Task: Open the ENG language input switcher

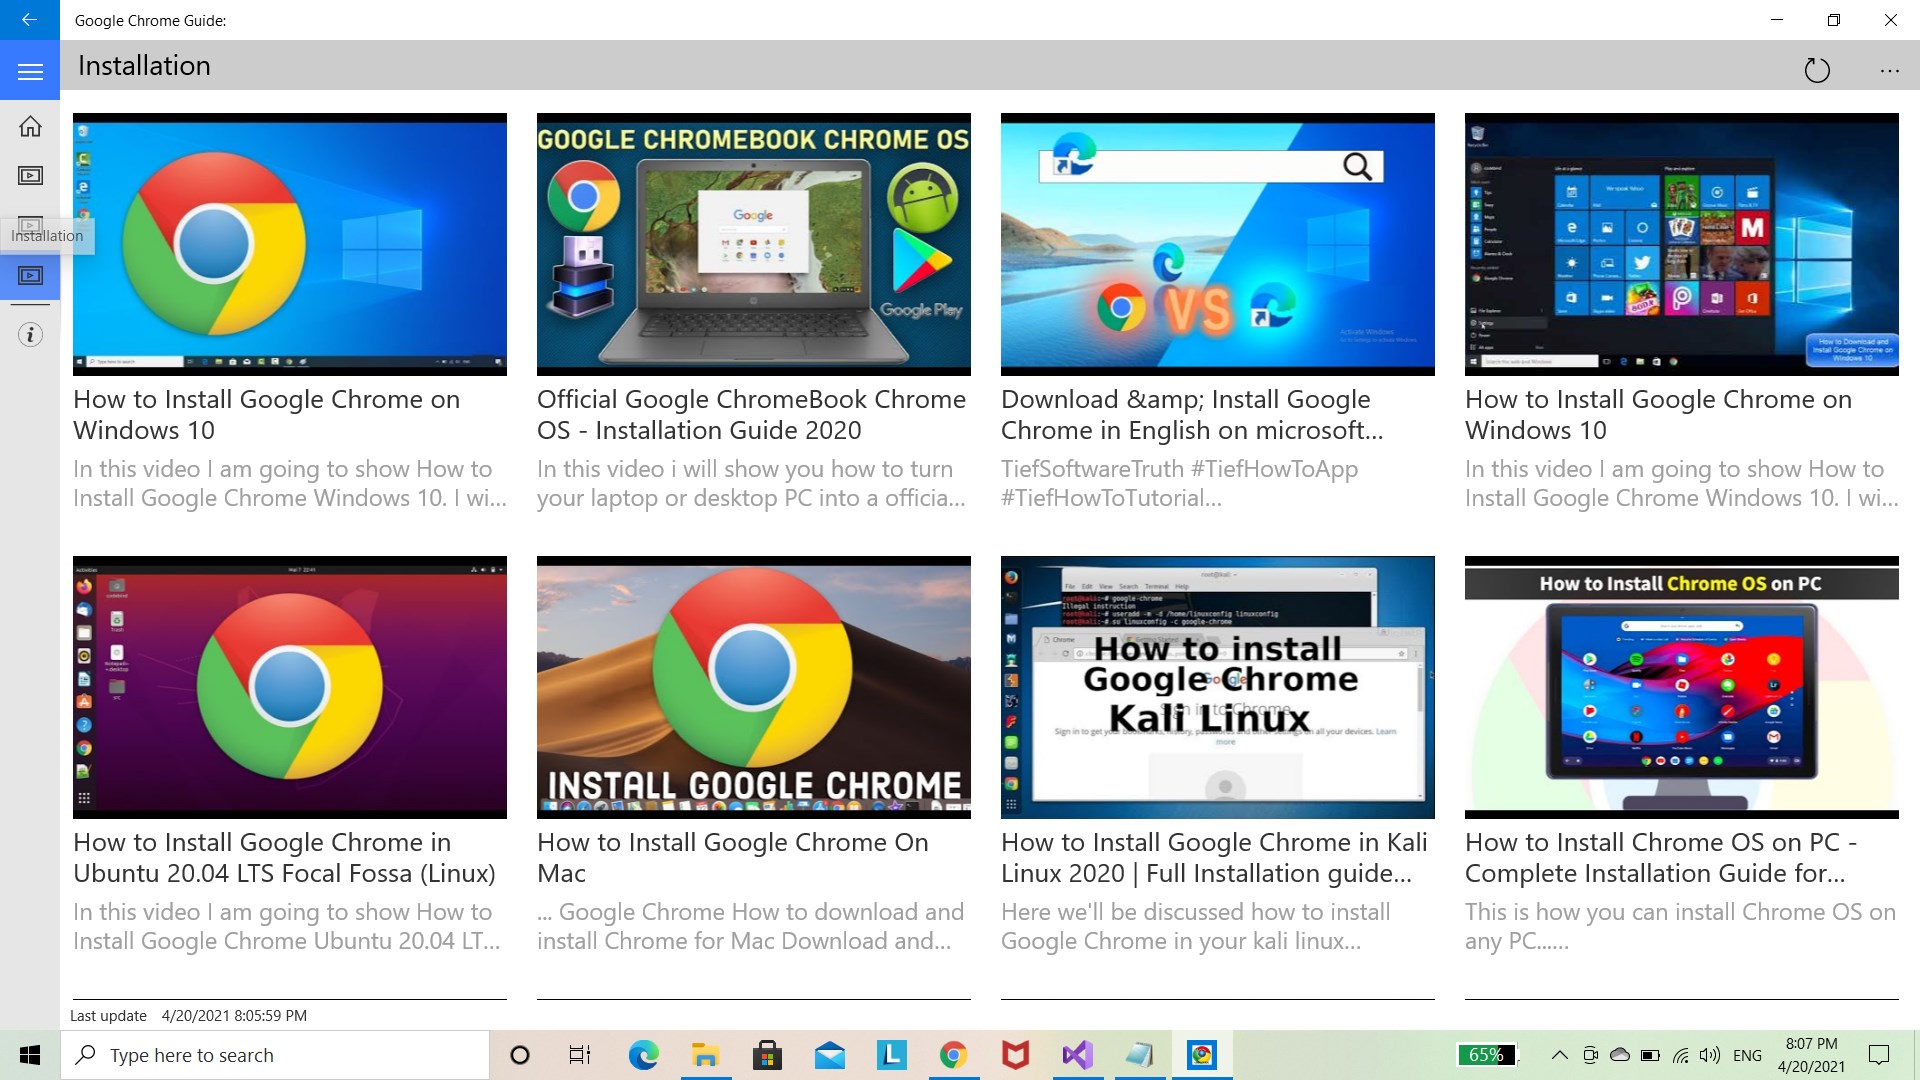Action: 1747,1055
